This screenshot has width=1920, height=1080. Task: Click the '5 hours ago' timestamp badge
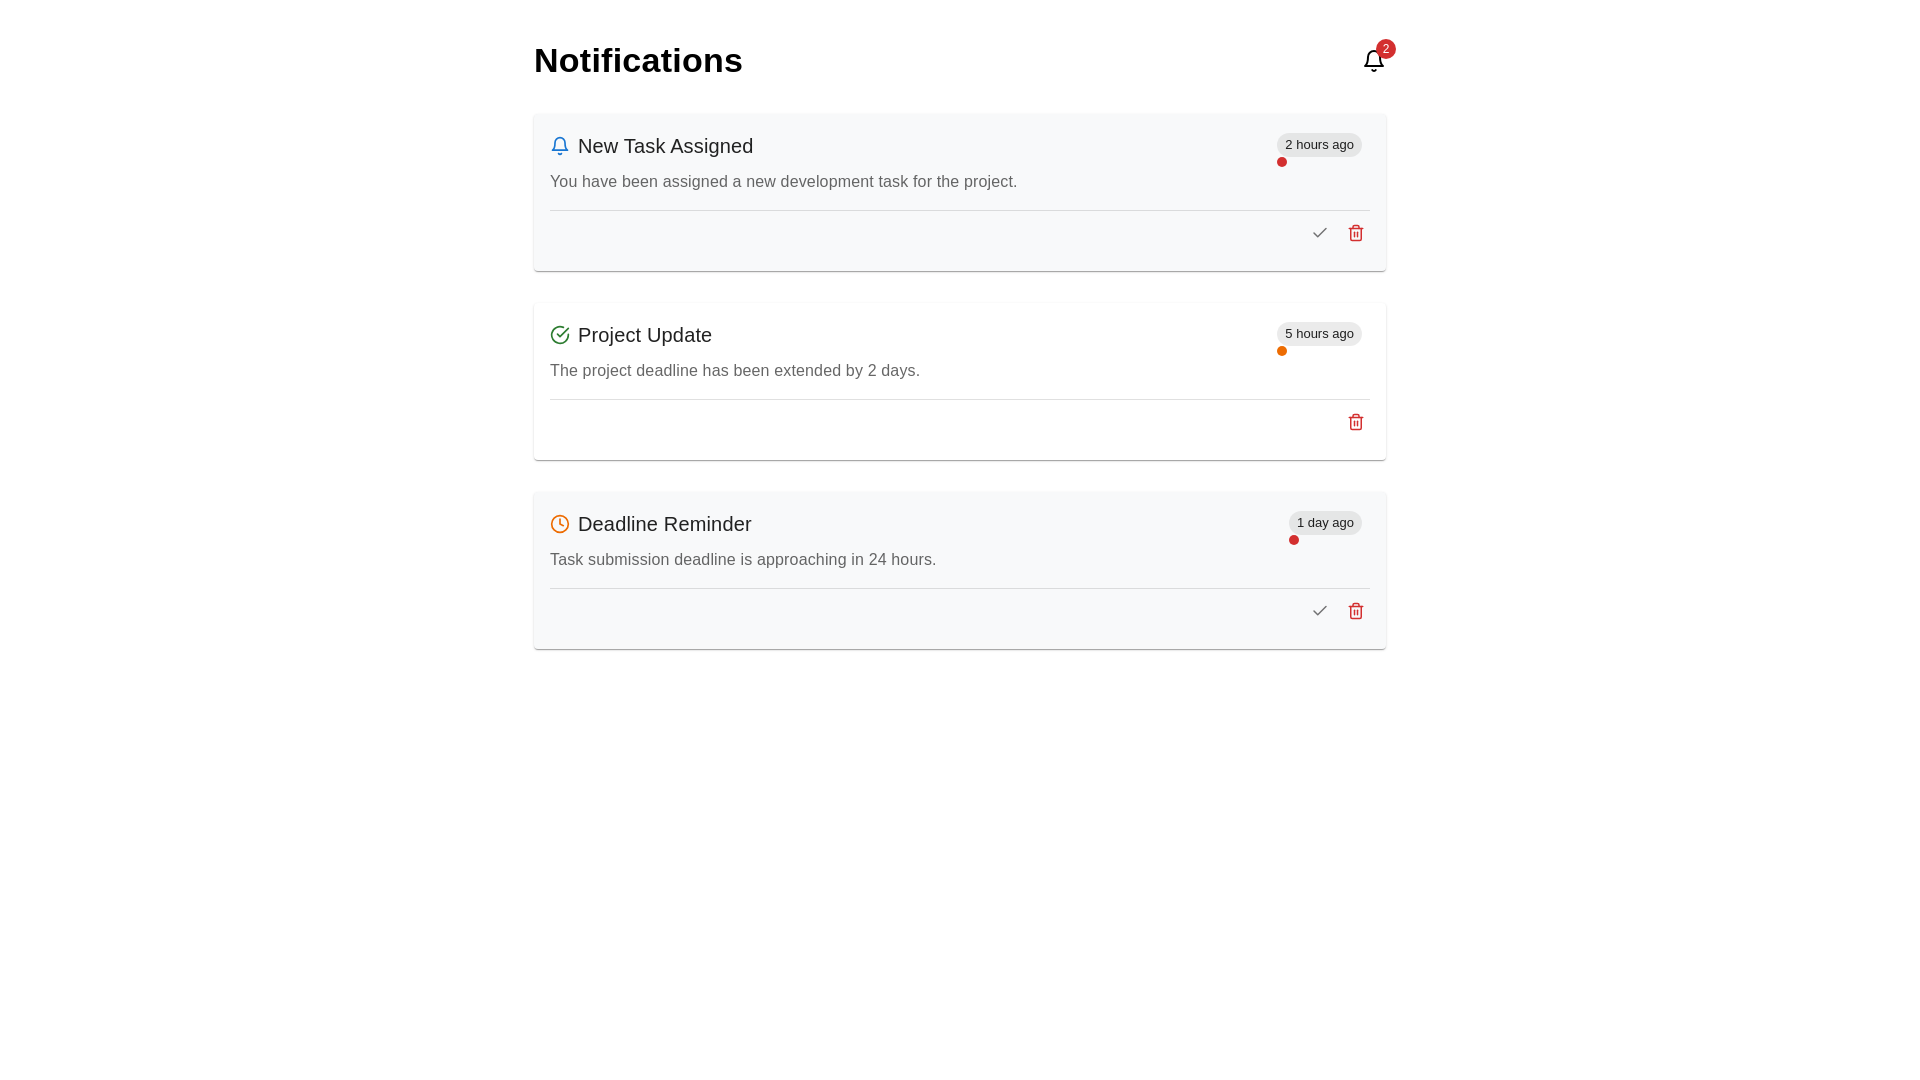coord(1318,334)
